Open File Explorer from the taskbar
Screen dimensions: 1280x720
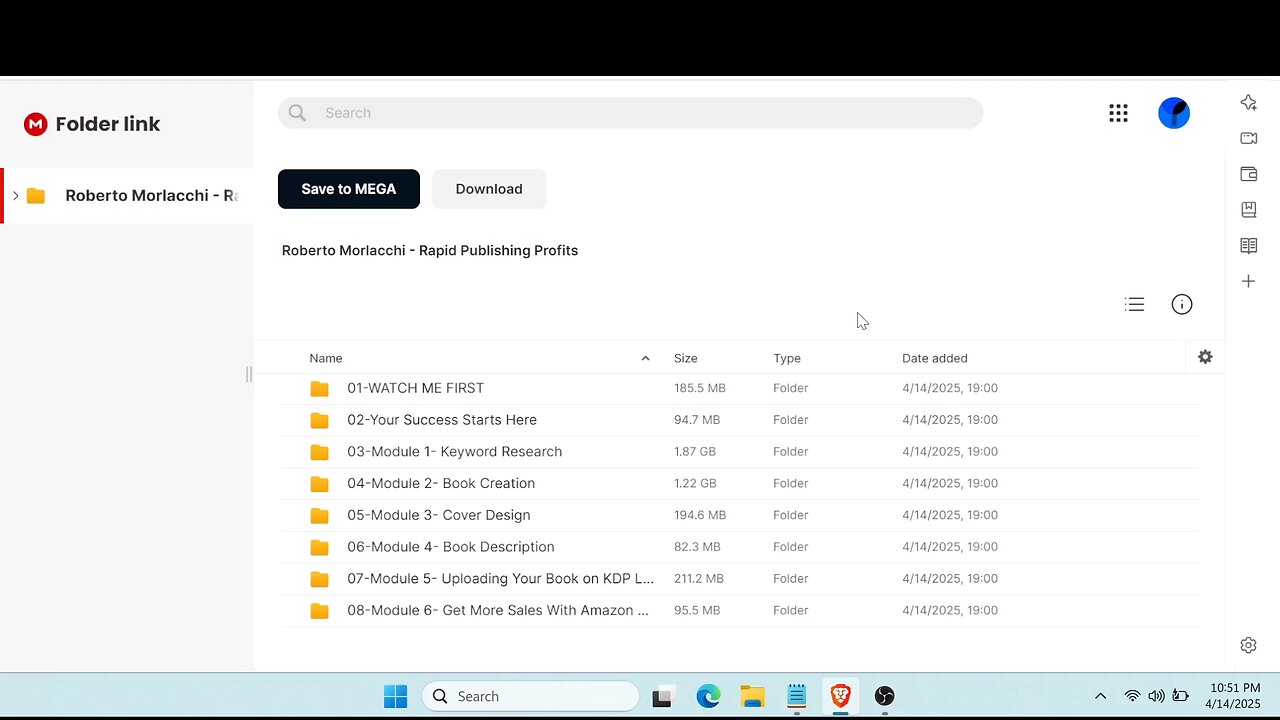click(x=752, y=696)
